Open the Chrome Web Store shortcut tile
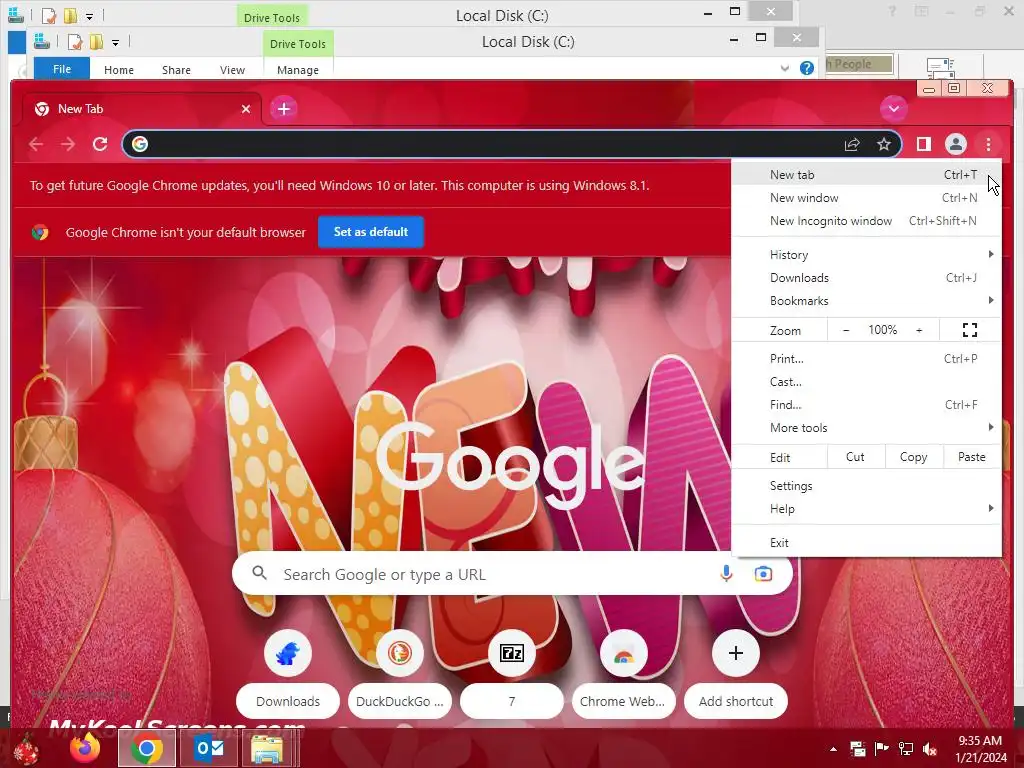1024x768 pixels. [x=623, y=673]
